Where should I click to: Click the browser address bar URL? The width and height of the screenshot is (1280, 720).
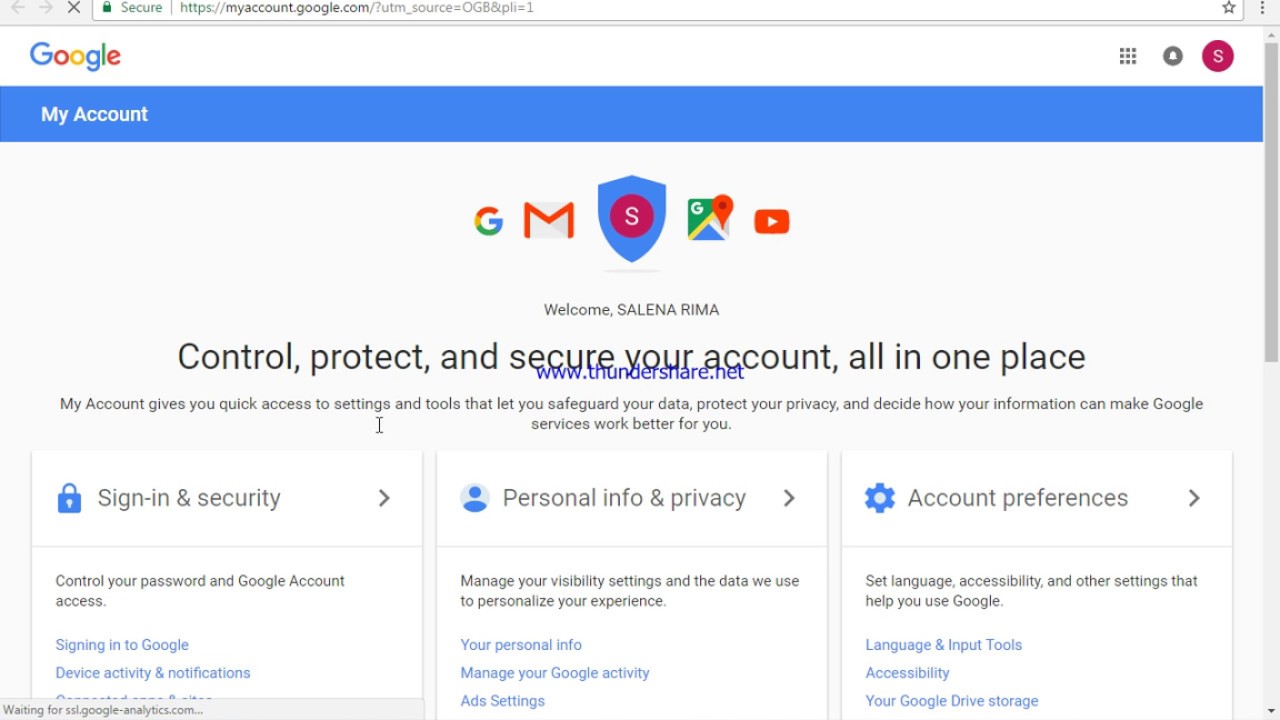click(x=357, y=8)
